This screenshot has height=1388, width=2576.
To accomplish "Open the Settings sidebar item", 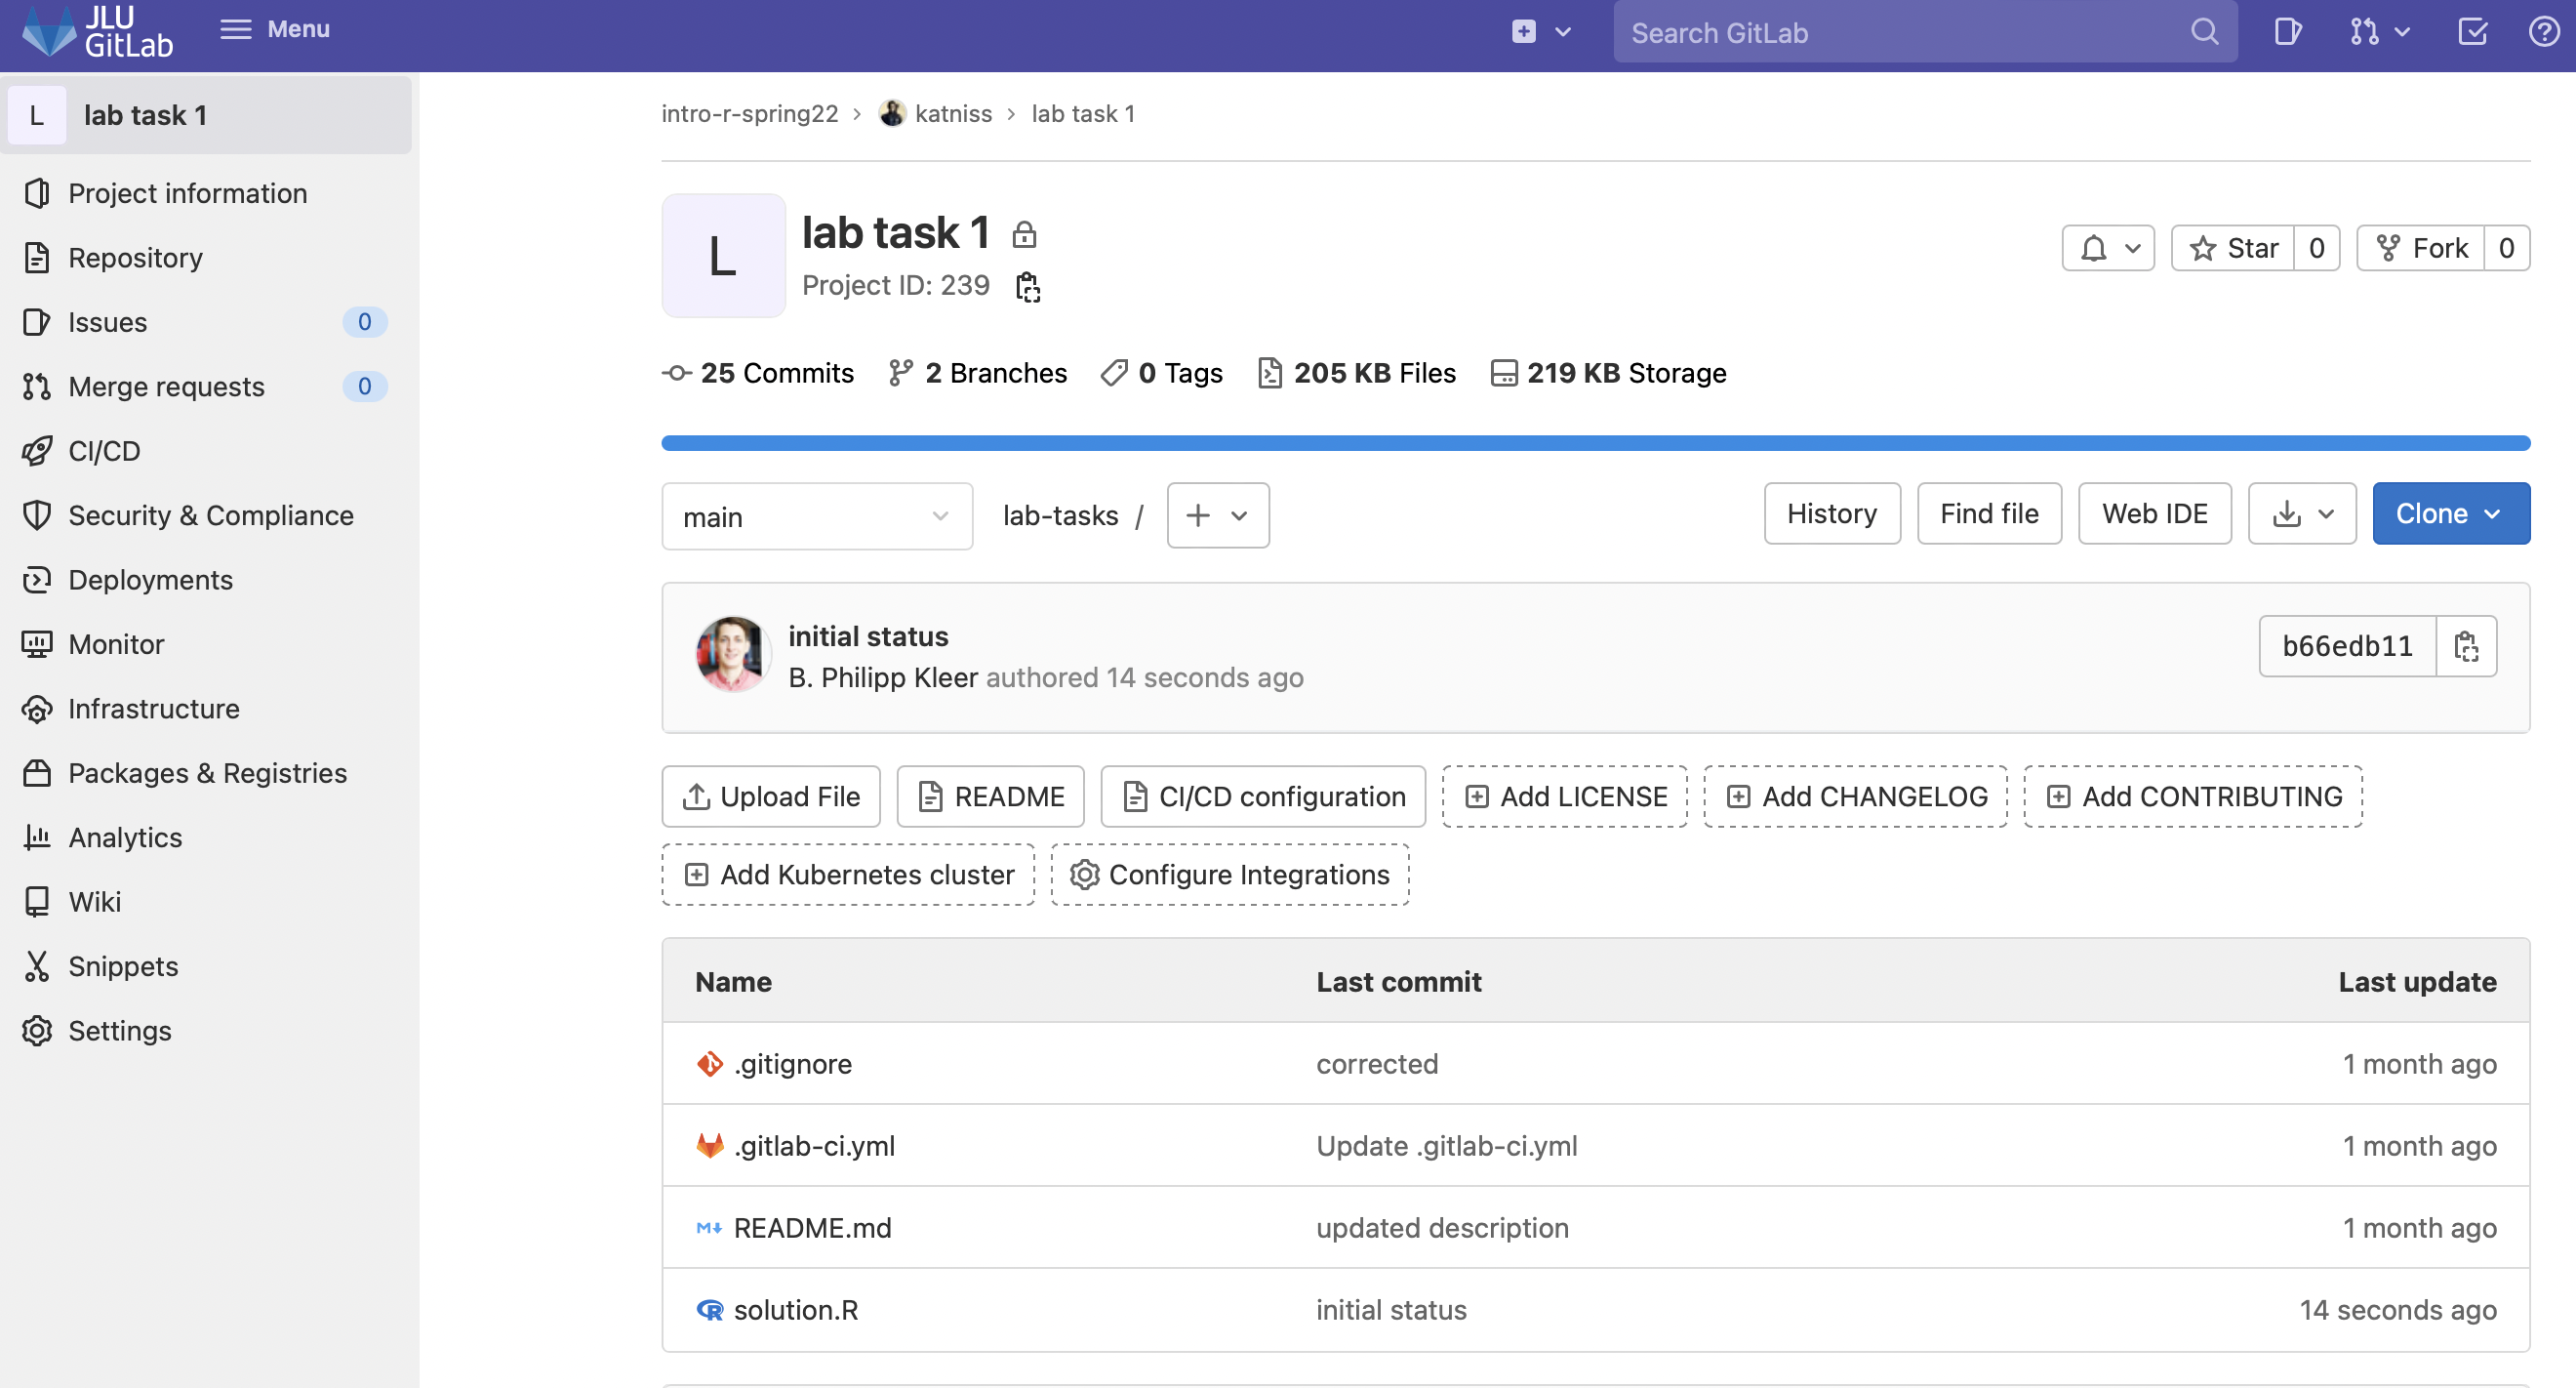I will point(120,1031).
